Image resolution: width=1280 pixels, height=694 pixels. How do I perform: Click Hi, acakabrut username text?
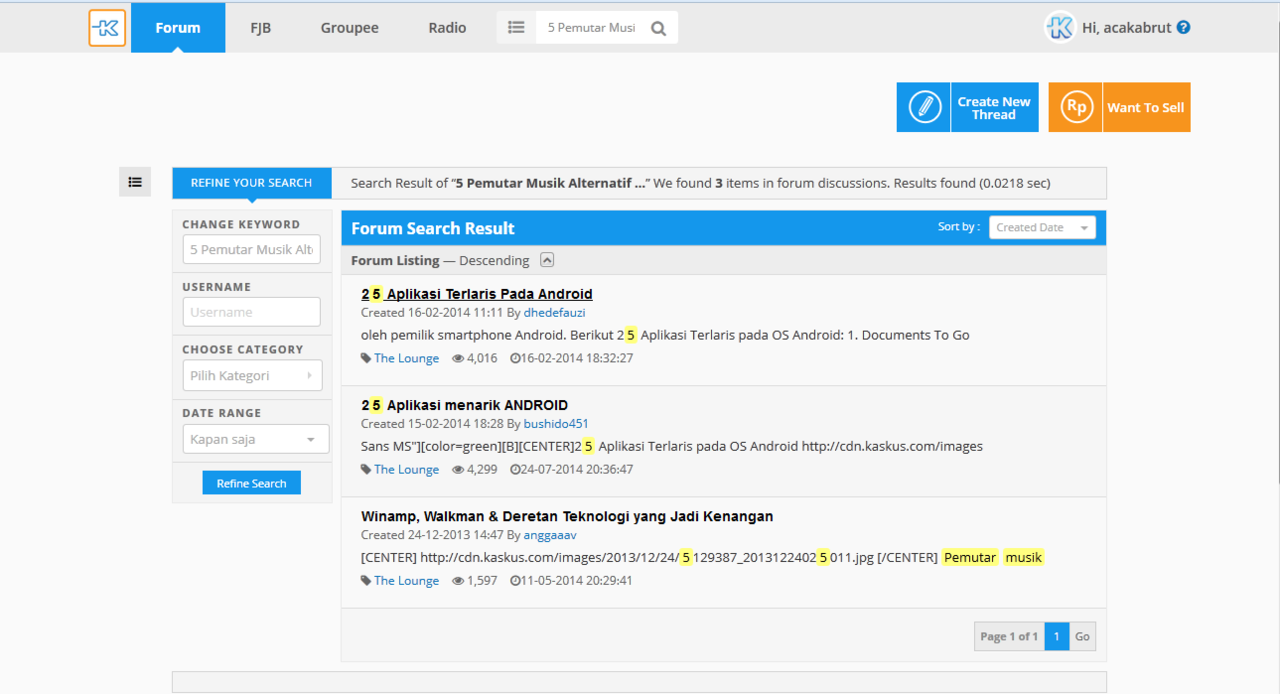(1127, 28)
